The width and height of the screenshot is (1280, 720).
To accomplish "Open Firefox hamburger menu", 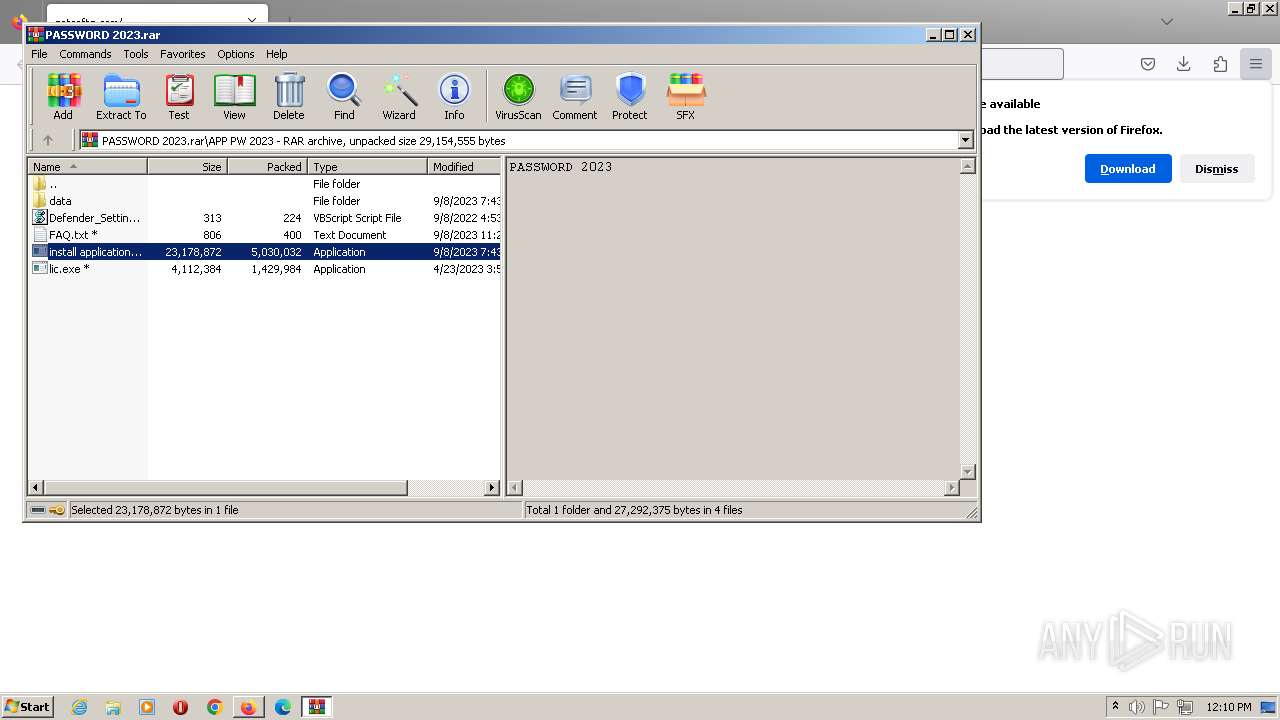I will click(1255, 64).
